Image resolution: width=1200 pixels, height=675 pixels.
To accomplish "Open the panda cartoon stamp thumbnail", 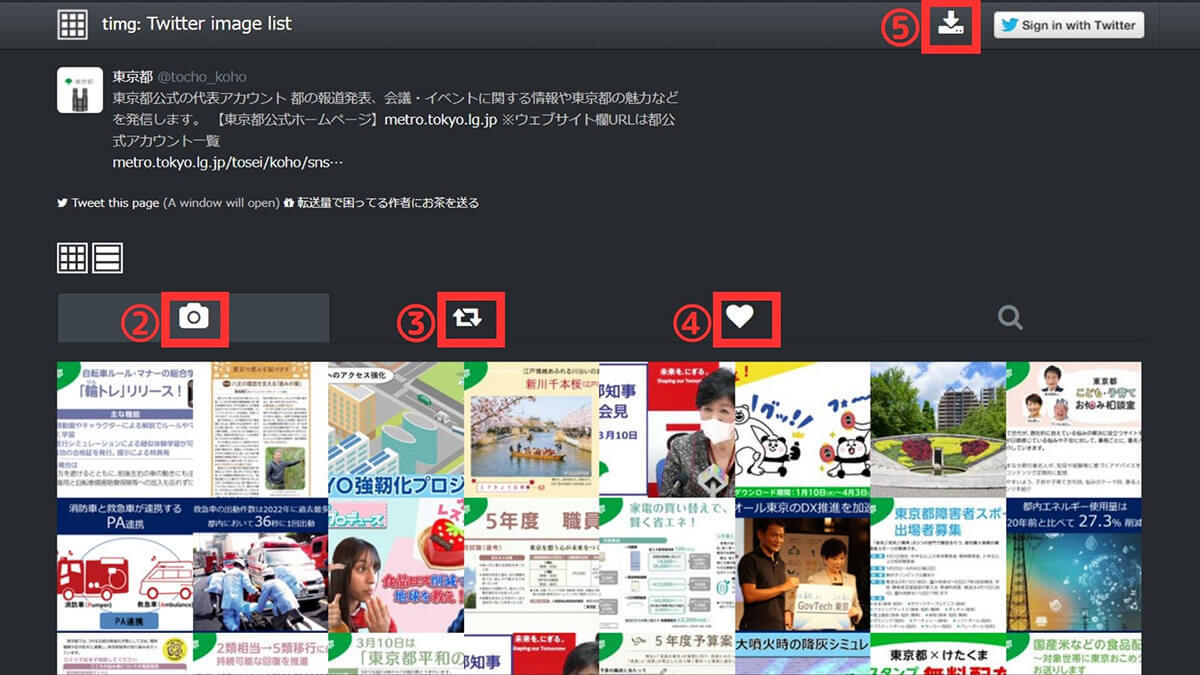I will [803, 429].
